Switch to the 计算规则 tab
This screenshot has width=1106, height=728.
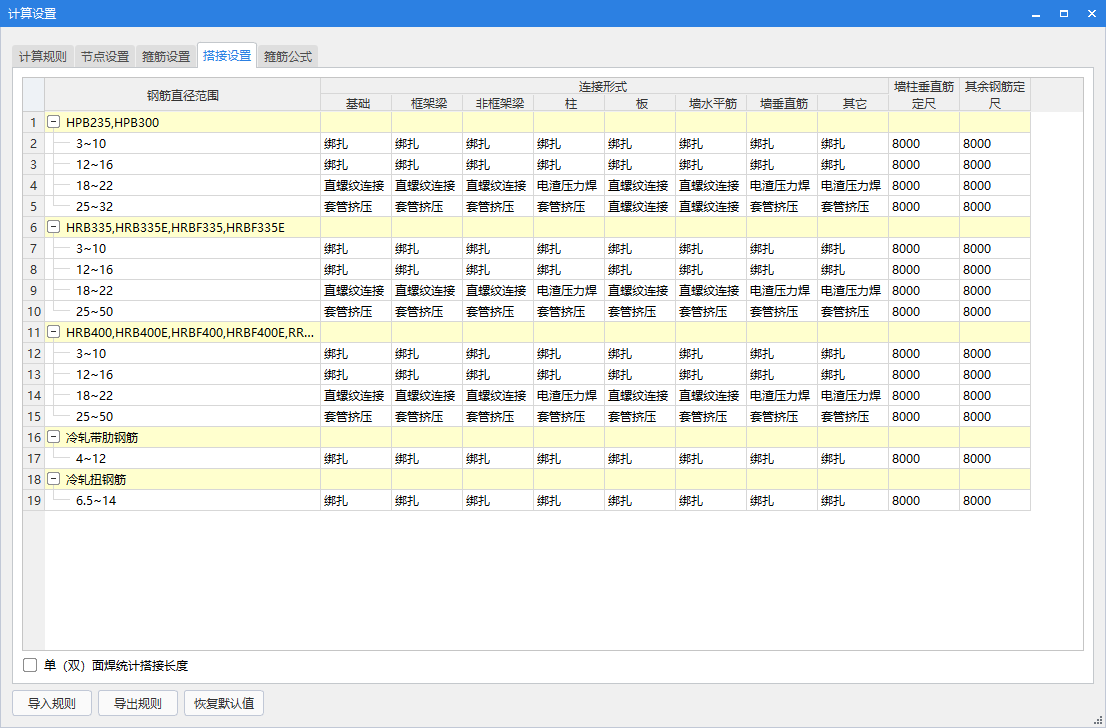click(43, 56)
